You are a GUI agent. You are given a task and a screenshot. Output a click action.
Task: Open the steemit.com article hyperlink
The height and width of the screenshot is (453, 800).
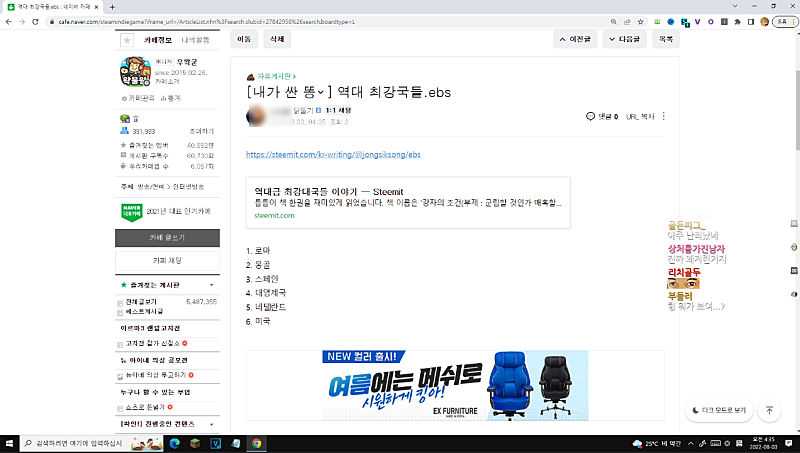(333, 155)
